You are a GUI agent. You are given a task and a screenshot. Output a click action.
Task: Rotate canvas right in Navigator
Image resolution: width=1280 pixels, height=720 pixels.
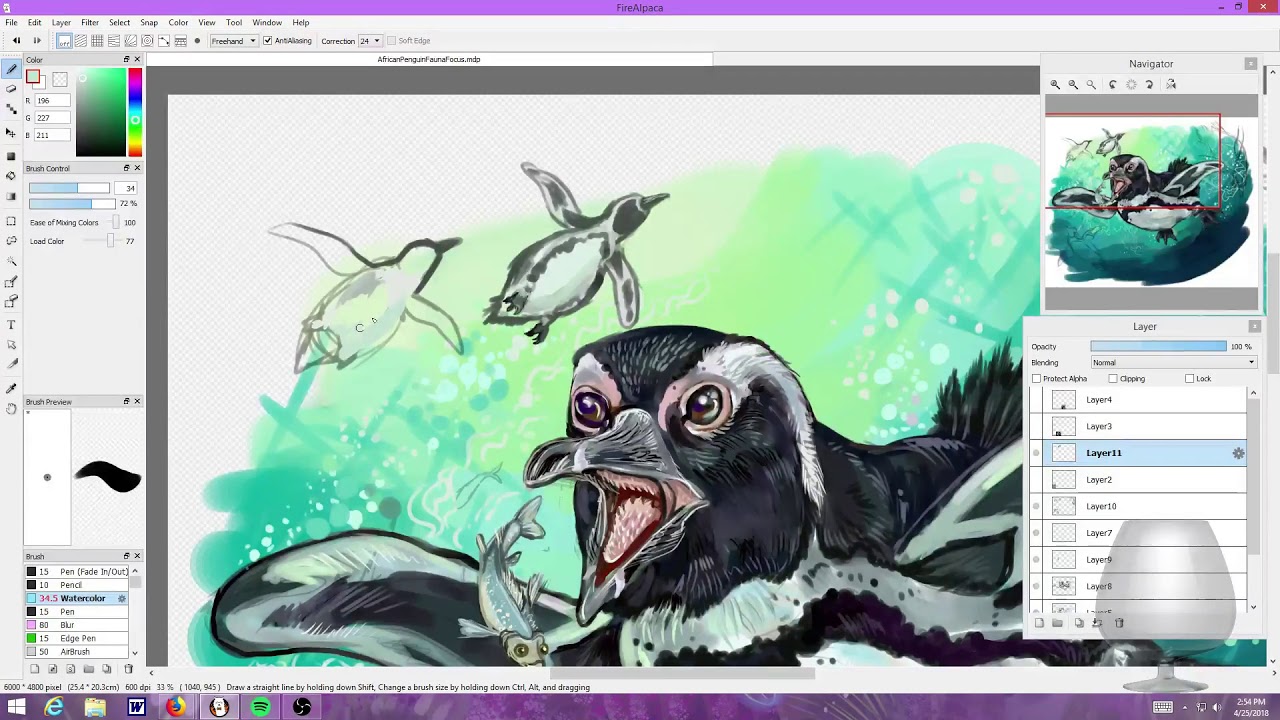(x=1150, y=85)
